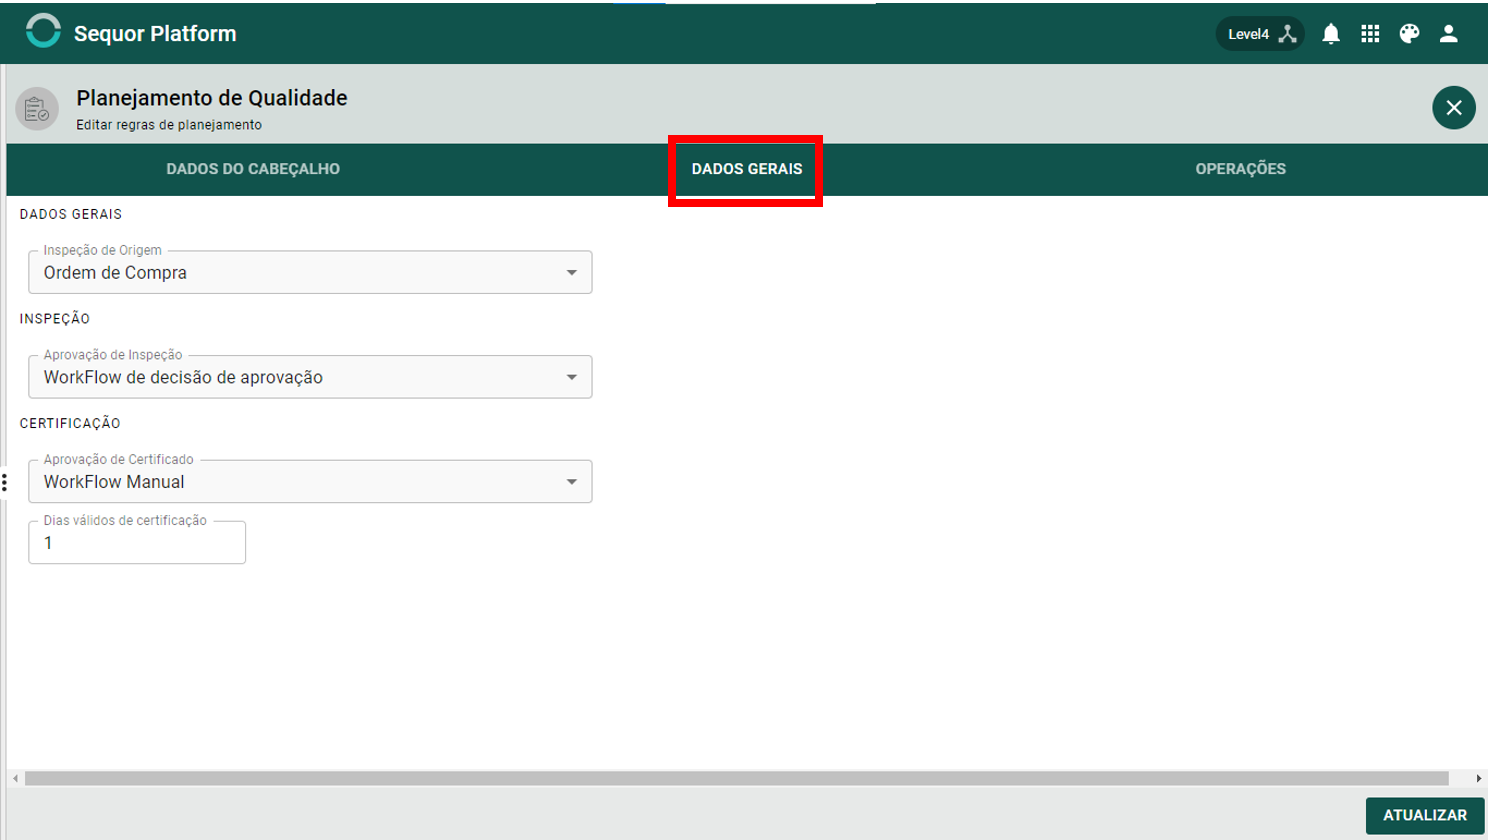Image resolution: width=1492 pixels, height=840 pixels.
Task: Expand Inspeção de Origem dropdown
Action: [310, 272]
